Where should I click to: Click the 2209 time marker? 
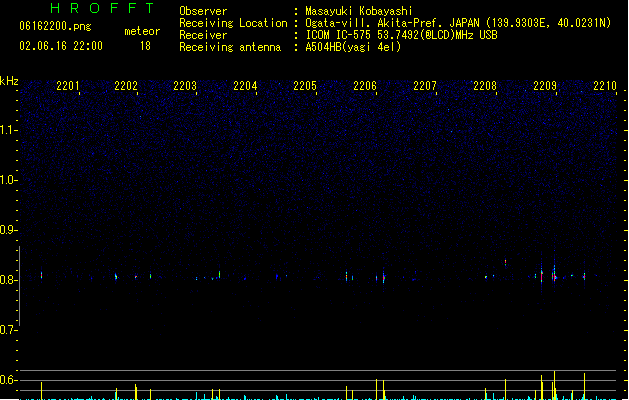coord(545,86)
